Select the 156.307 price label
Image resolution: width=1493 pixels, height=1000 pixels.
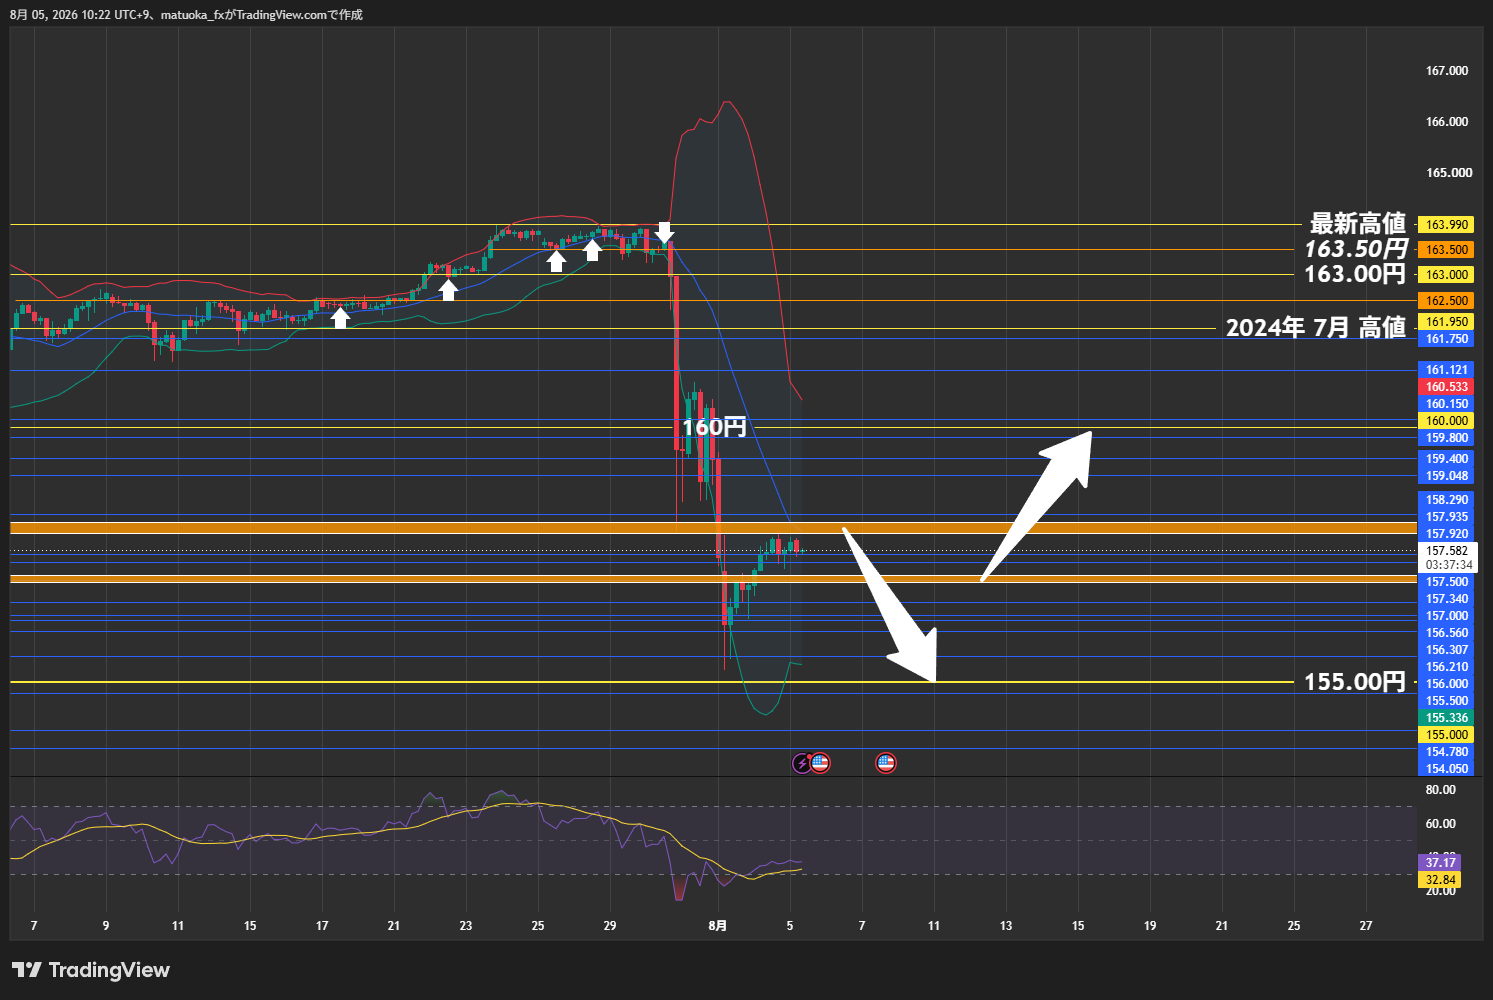tap(1446, 650)
